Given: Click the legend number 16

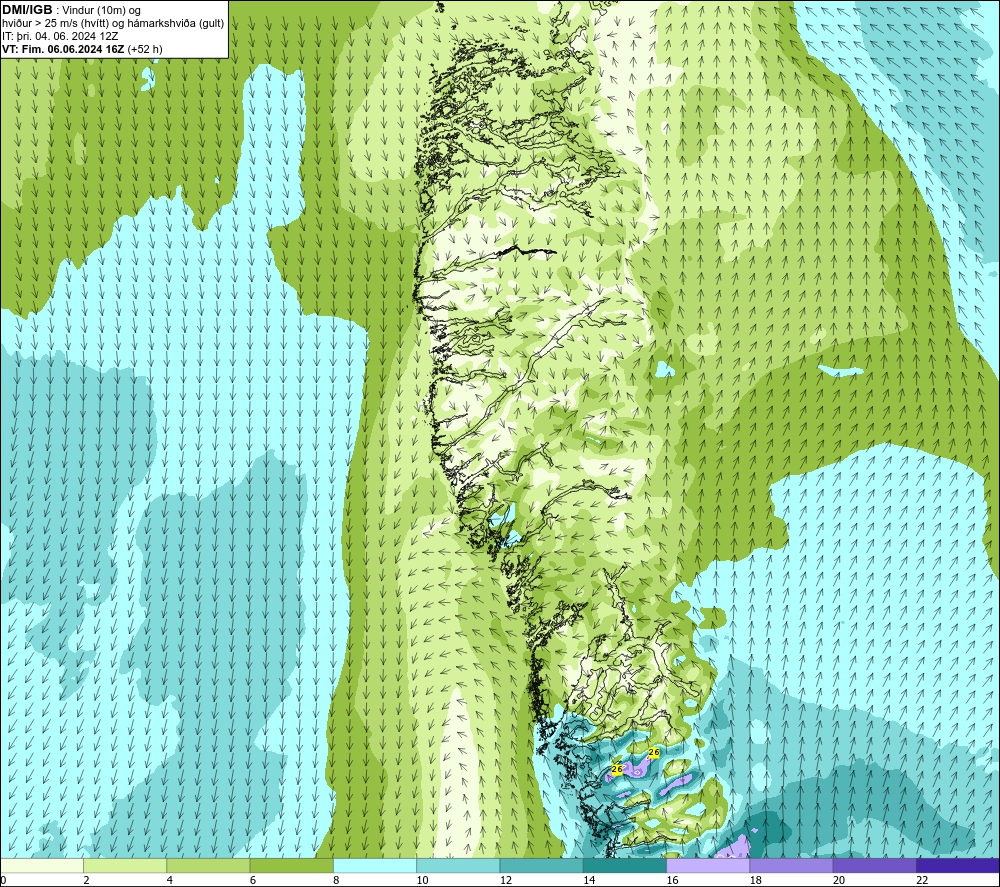Looking at the screenshot, I should pyautogui.click(x=672, y=880).
